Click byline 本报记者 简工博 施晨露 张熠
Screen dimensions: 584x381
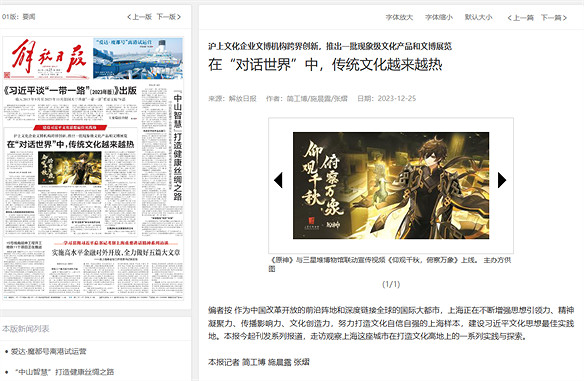coord(259,362)
